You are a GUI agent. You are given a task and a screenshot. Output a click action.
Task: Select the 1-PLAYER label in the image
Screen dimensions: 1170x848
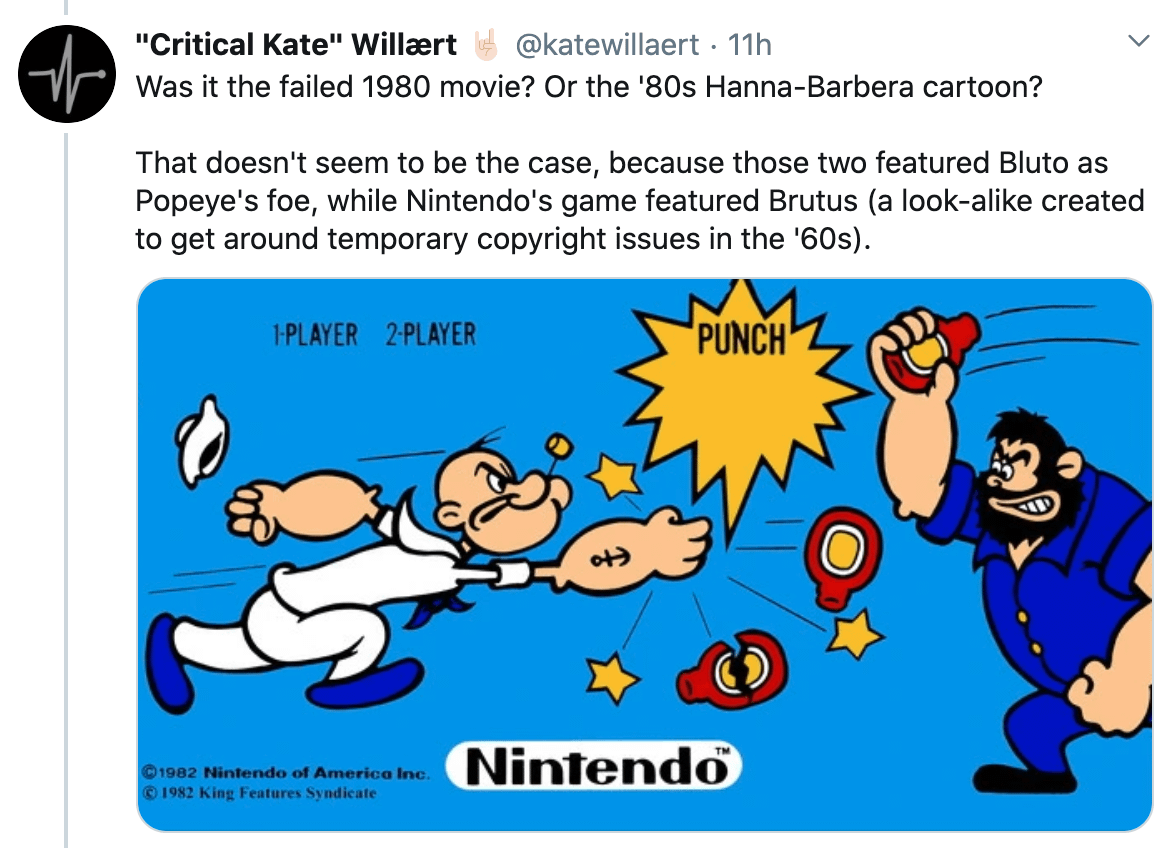pyautogui.click(x=314, y=335)
